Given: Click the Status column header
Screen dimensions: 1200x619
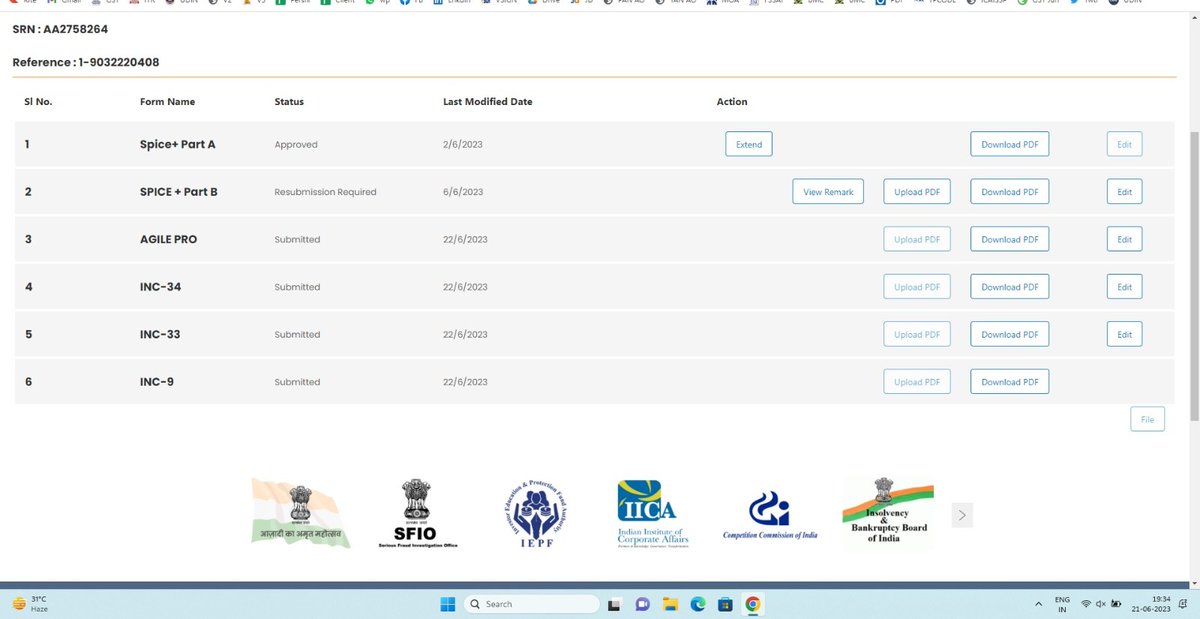Looking at the screenshot, I should click(x=289, y=102).
